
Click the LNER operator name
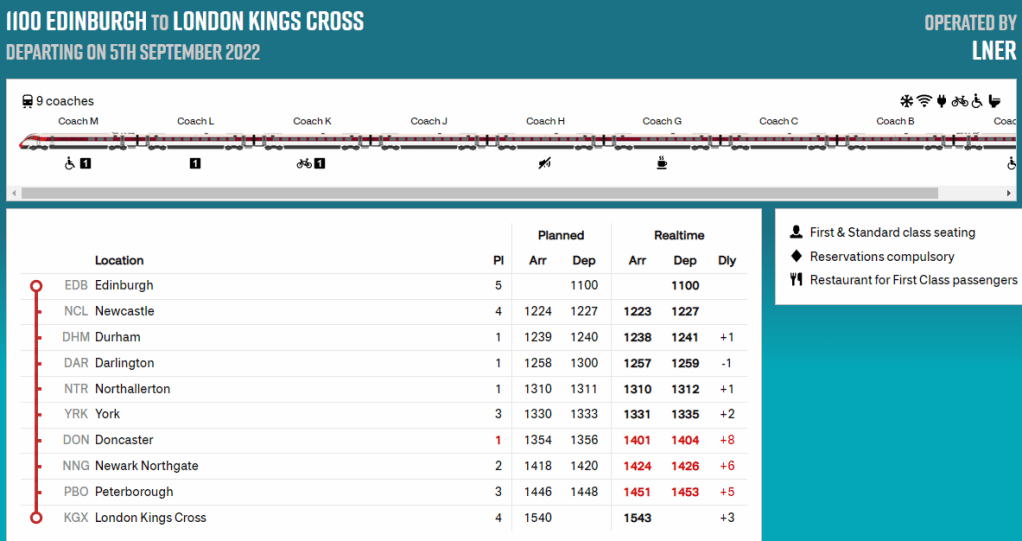click(994, 50)
